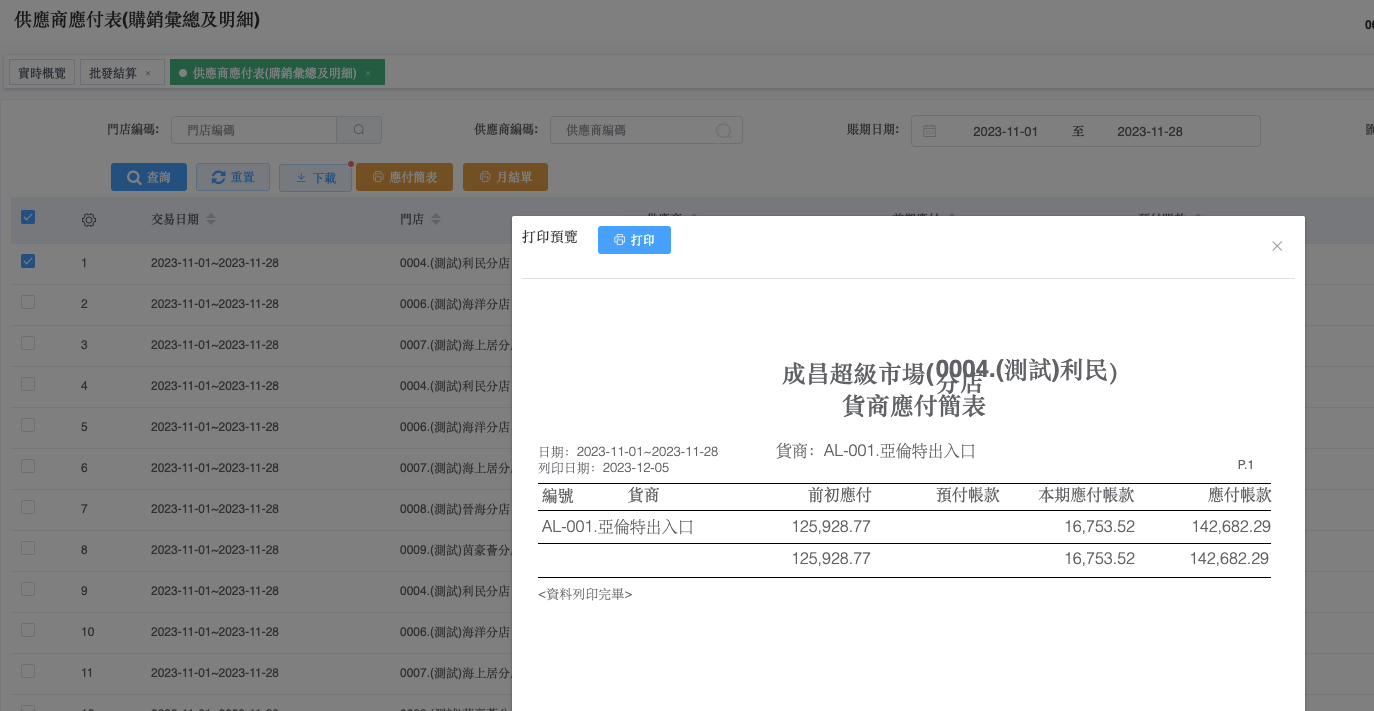The height and width of the screenshot is (711, 1374).
Task: Switch to the 實時概覽 tab
Action: point(42,73)
